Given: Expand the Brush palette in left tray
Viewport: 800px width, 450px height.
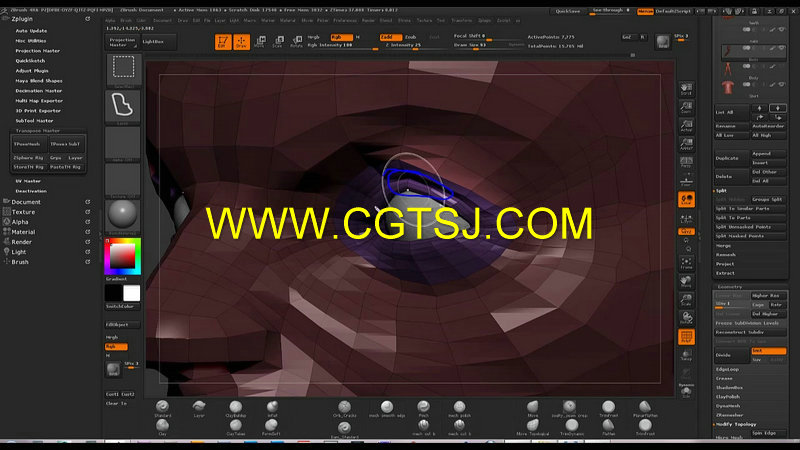Looking at the screenshot, I should tap(20, 262).
